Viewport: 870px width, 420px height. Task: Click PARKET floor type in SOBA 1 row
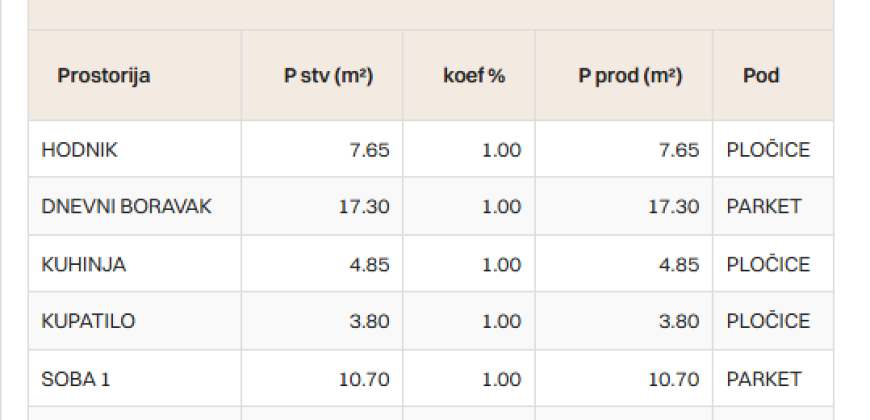point(764,379)
